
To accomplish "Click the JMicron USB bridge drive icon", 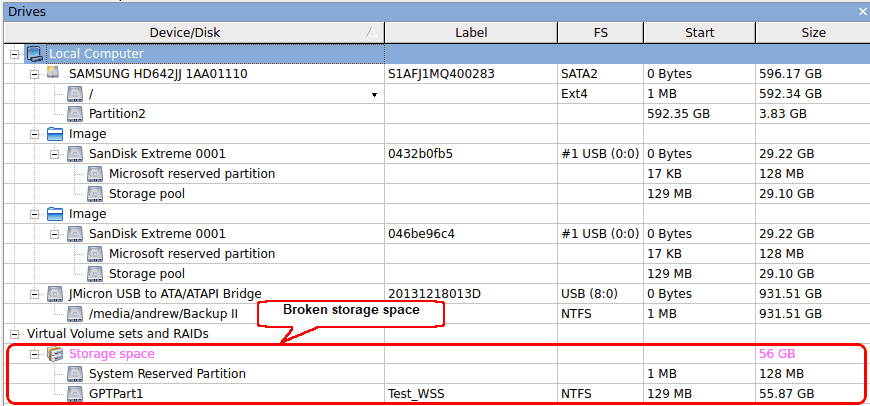I will (55, 293).
